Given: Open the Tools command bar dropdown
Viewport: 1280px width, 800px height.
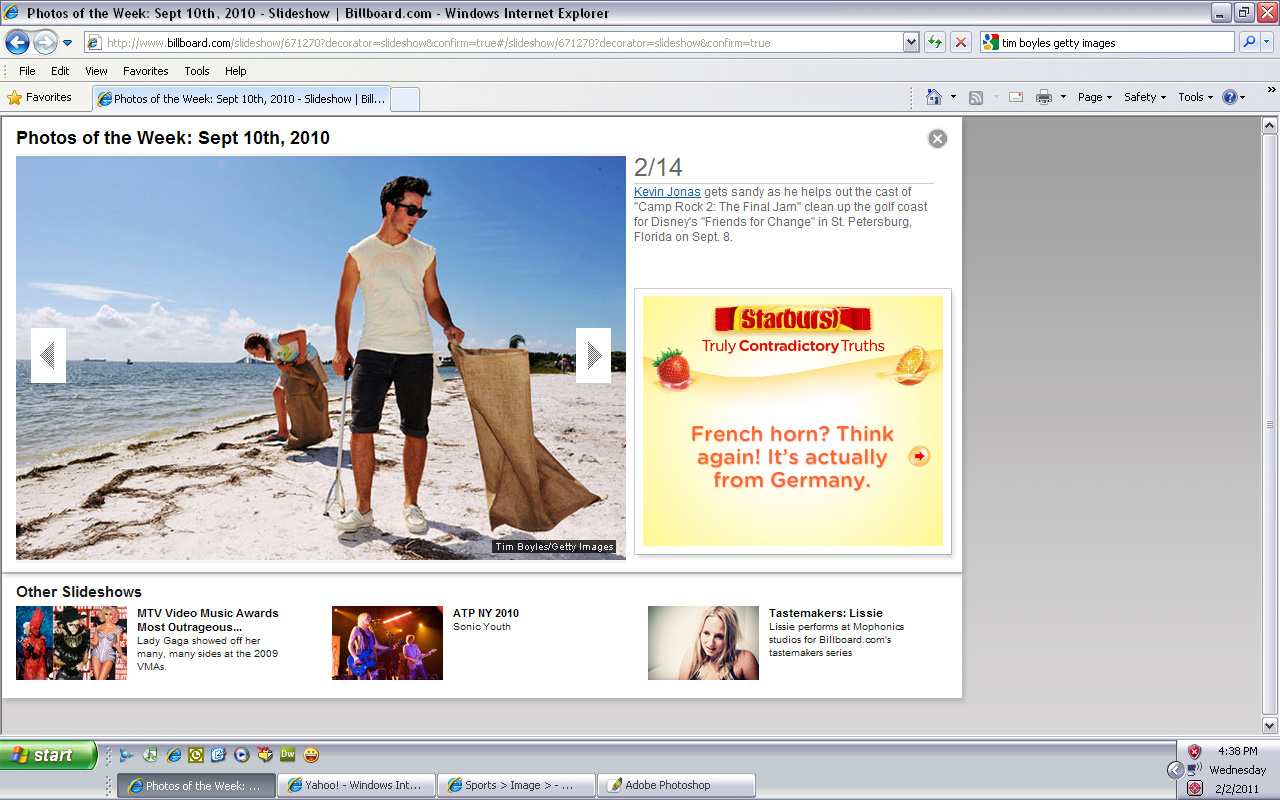Looking at the screenshot, I should tap(1195, 97).
